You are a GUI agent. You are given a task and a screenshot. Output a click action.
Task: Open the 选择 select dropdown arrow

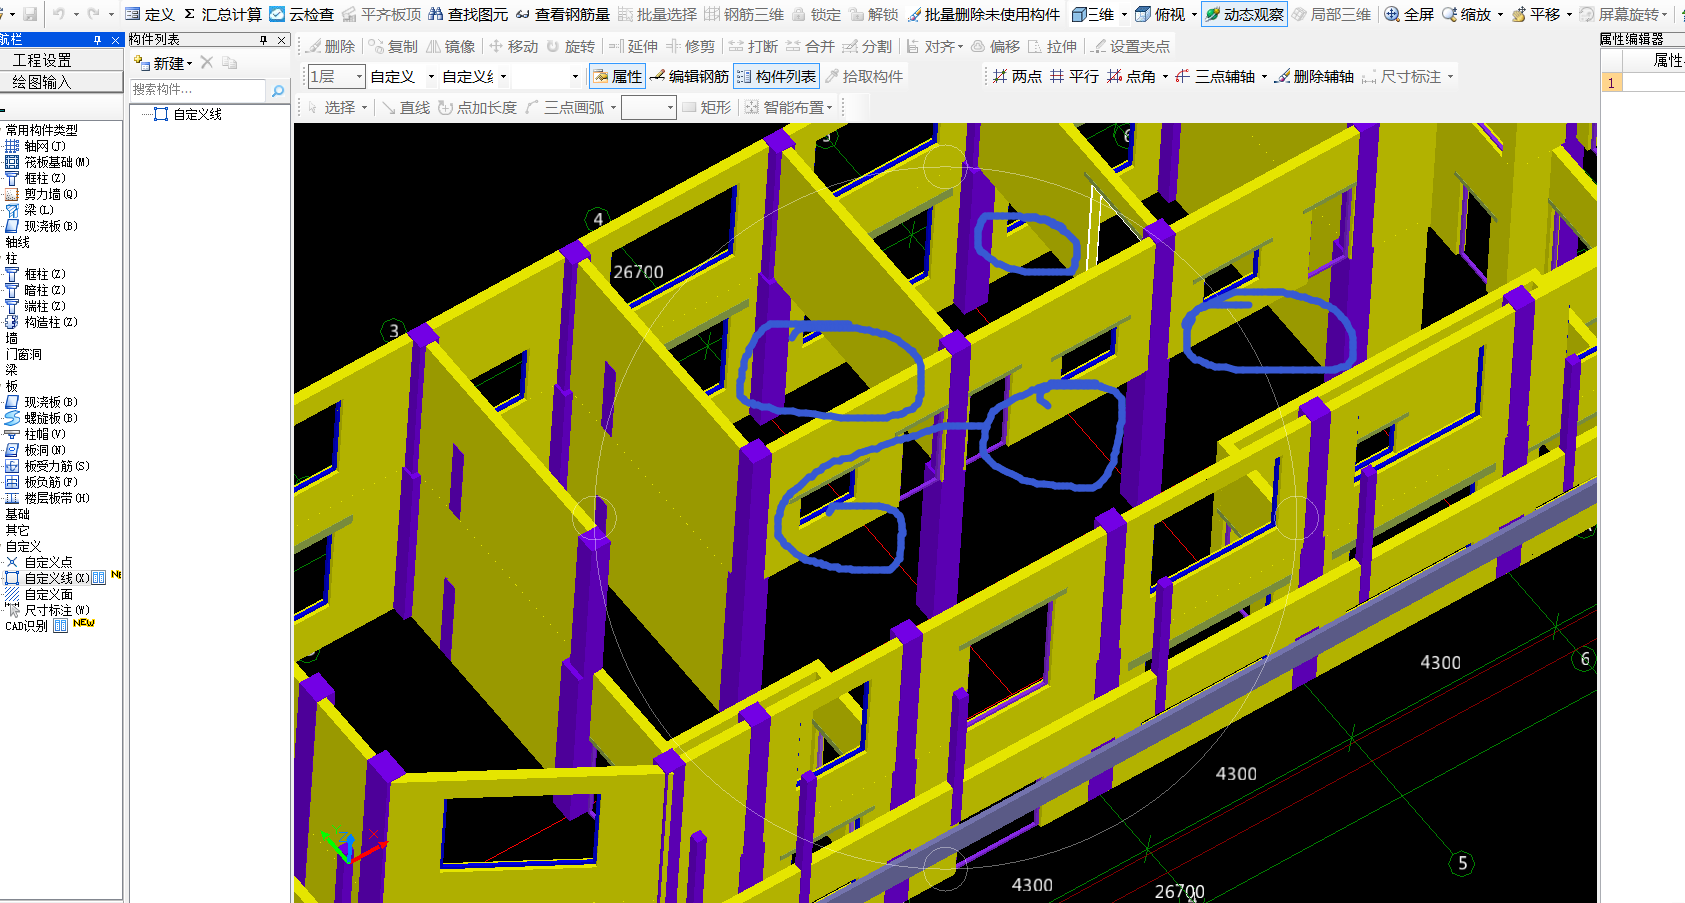(364, 107)
